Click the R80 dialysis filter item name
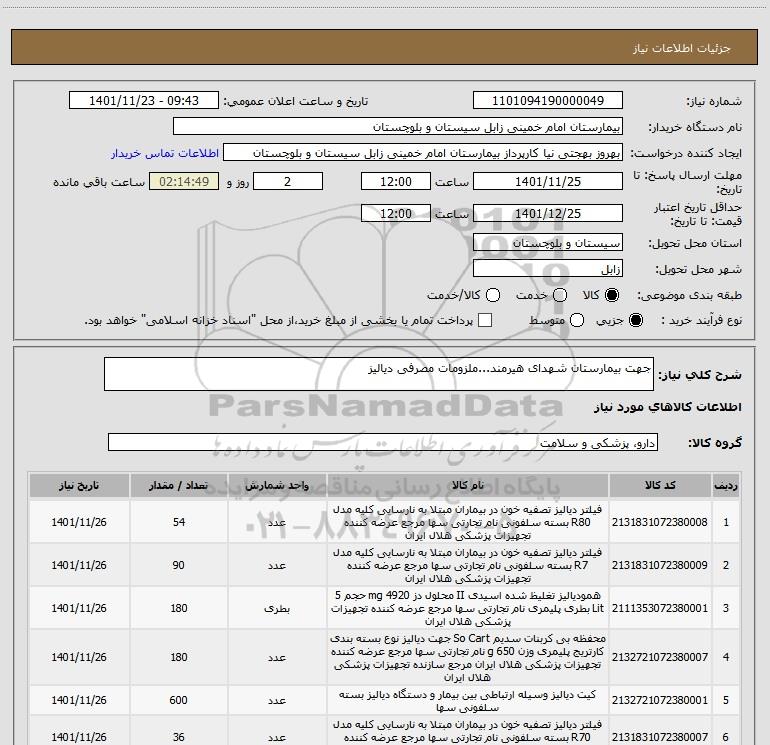This screenshot has height=745, width=770. [468, 522]
